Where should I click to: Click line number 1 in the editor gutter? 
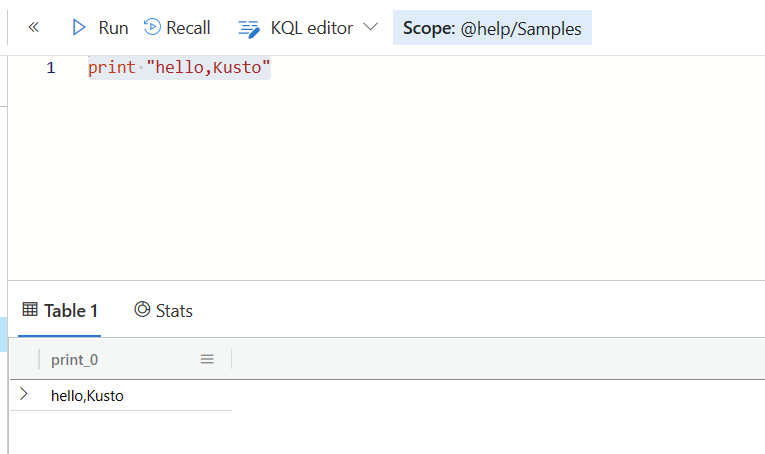tap(50, 68)
